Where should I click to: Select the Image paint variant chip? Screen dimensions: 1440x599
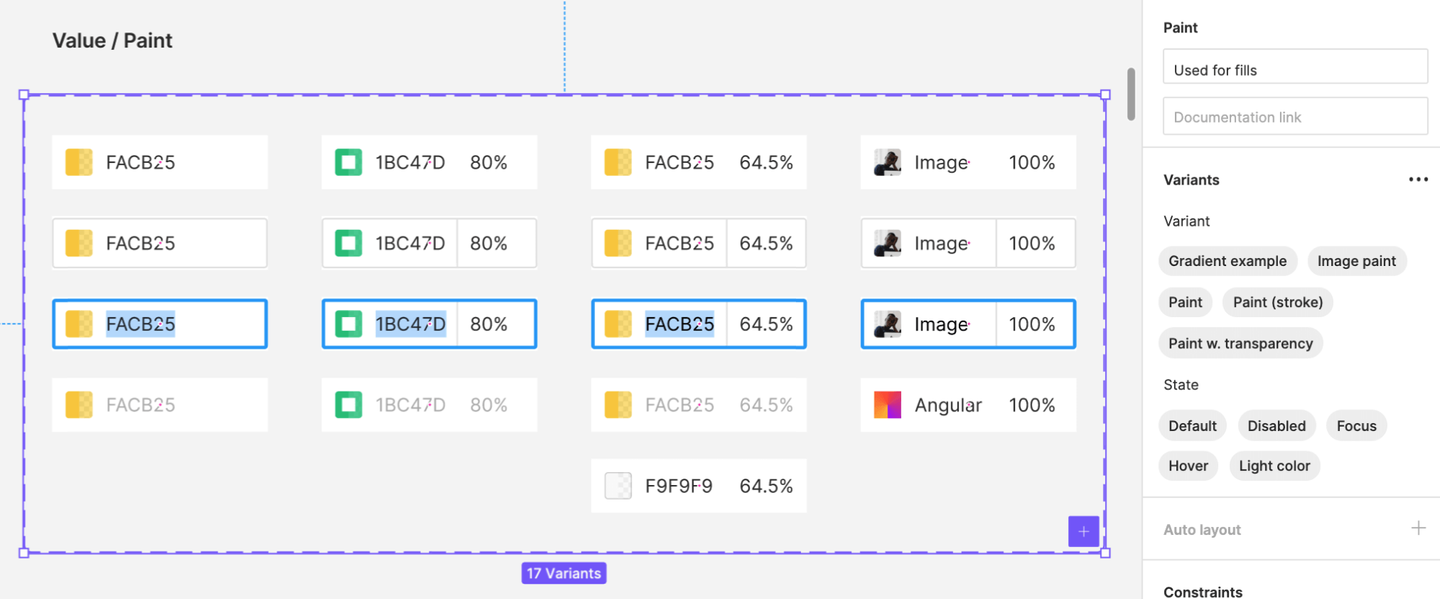1356,261
